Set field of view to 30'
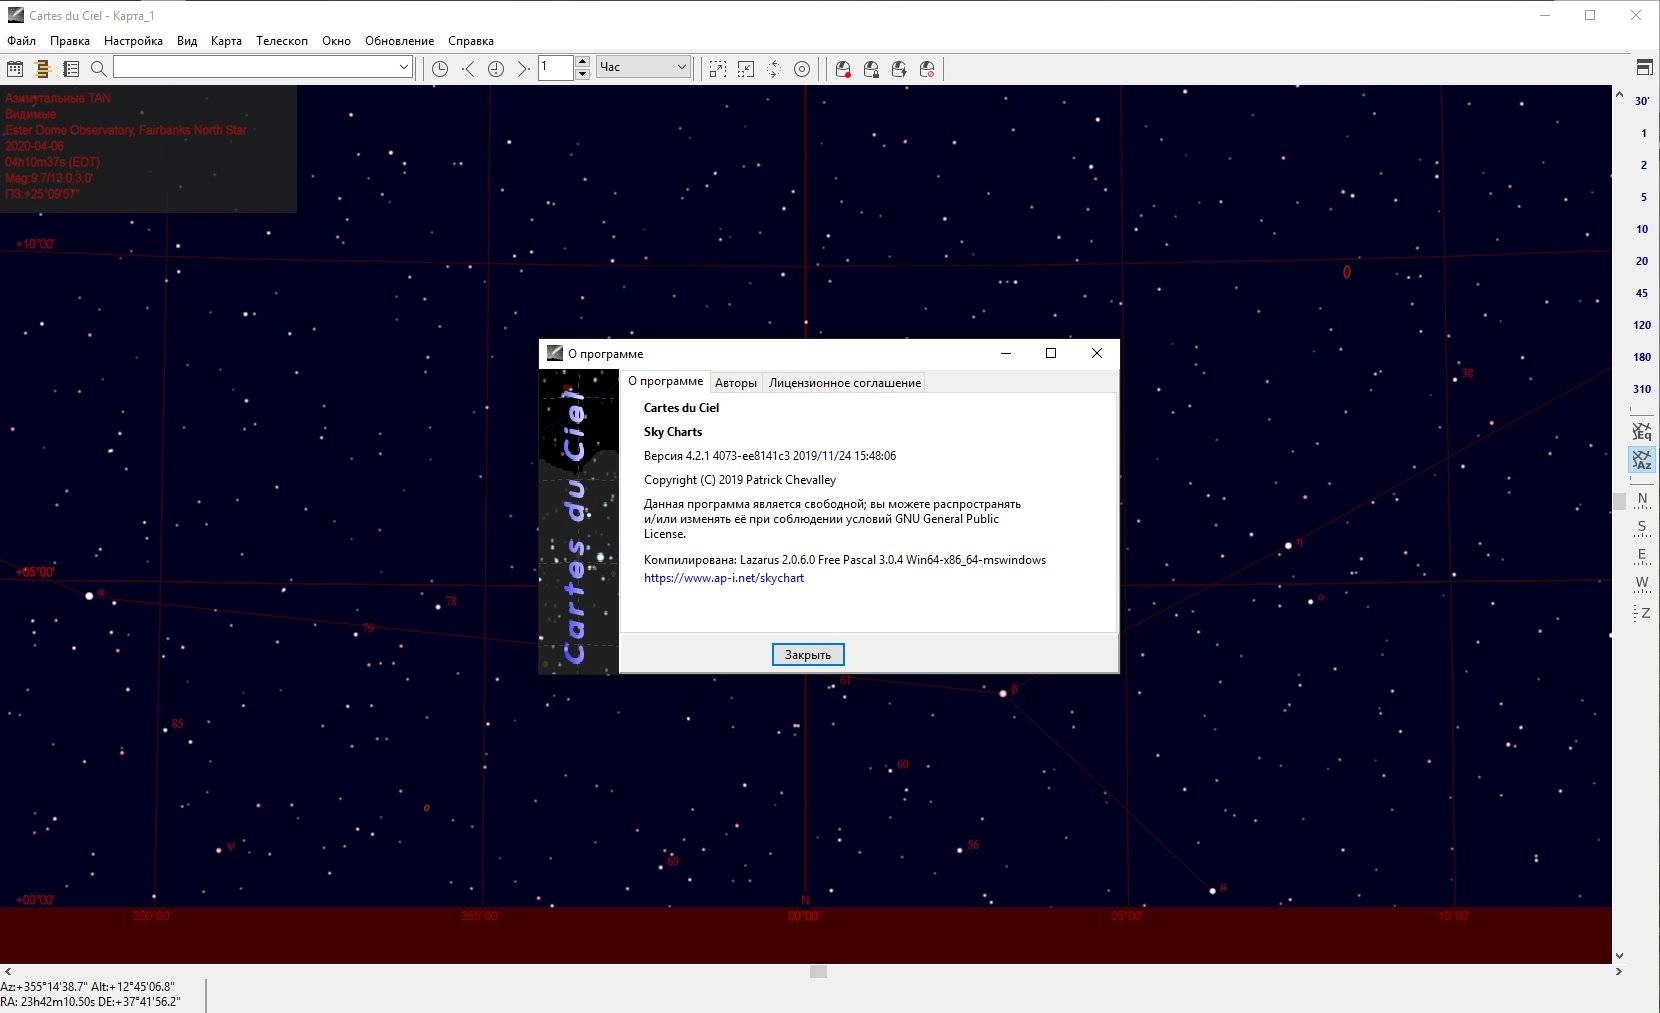Image resolution: width=1660 pixels, height=1013 pixels. click(x=1642, y=101)
